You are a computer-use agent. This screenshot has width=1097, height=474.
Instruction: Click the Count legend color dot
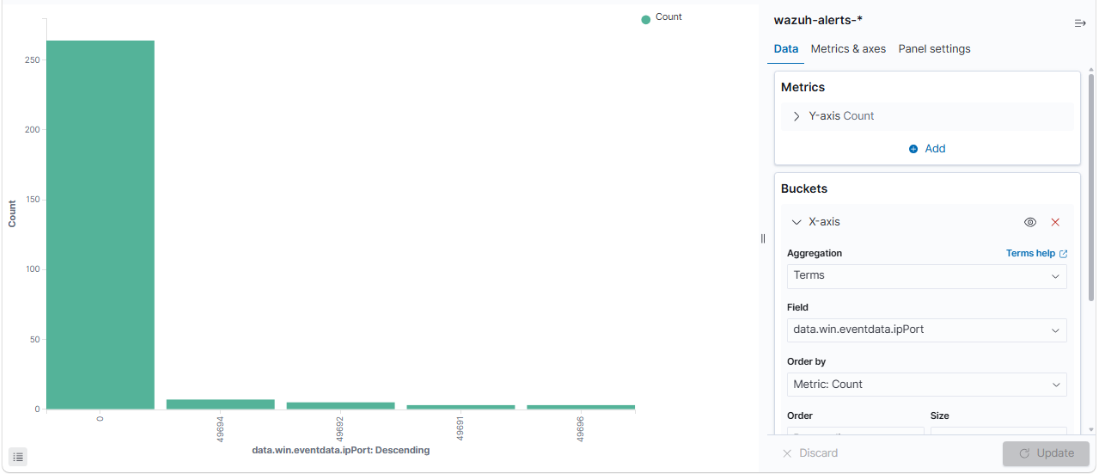[646, 20]
